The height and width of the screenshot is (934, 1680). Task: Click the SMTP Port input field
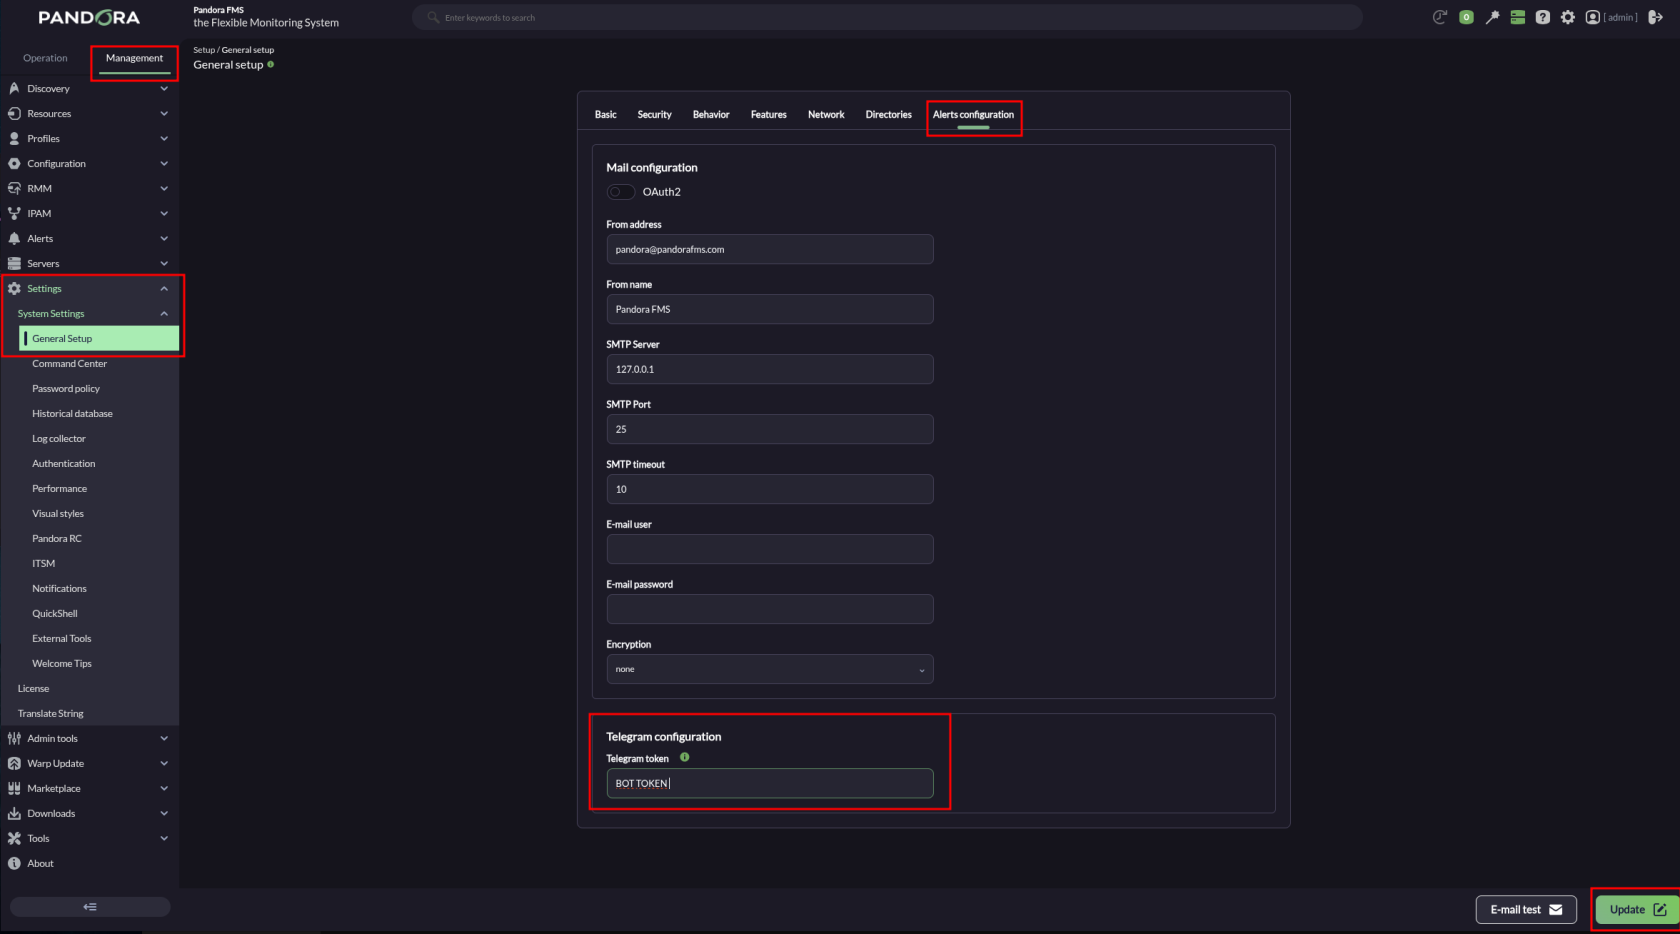coord(770,429)
